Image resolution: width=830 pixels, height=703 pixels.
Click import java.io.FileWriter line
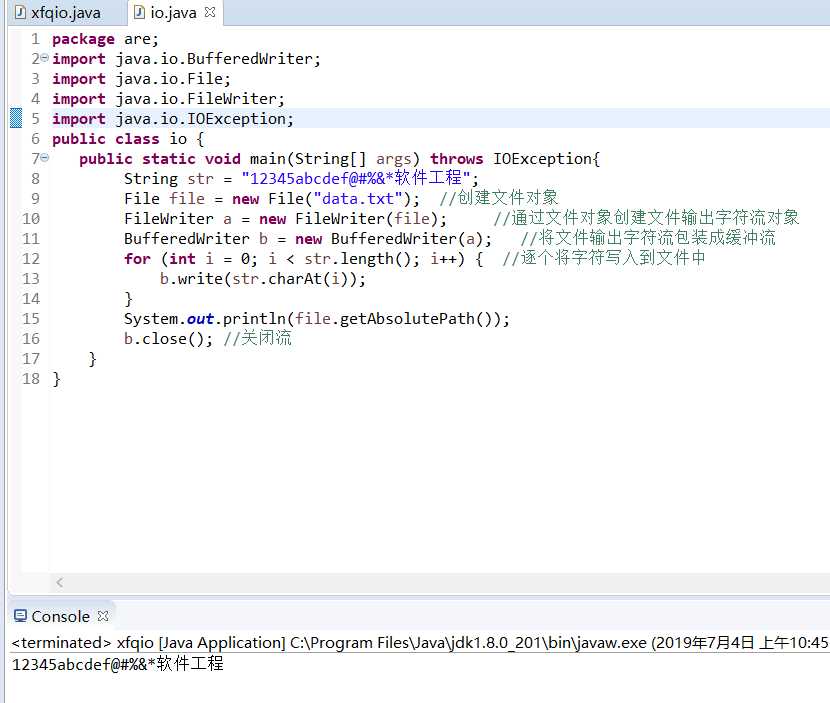pos(168,99)
